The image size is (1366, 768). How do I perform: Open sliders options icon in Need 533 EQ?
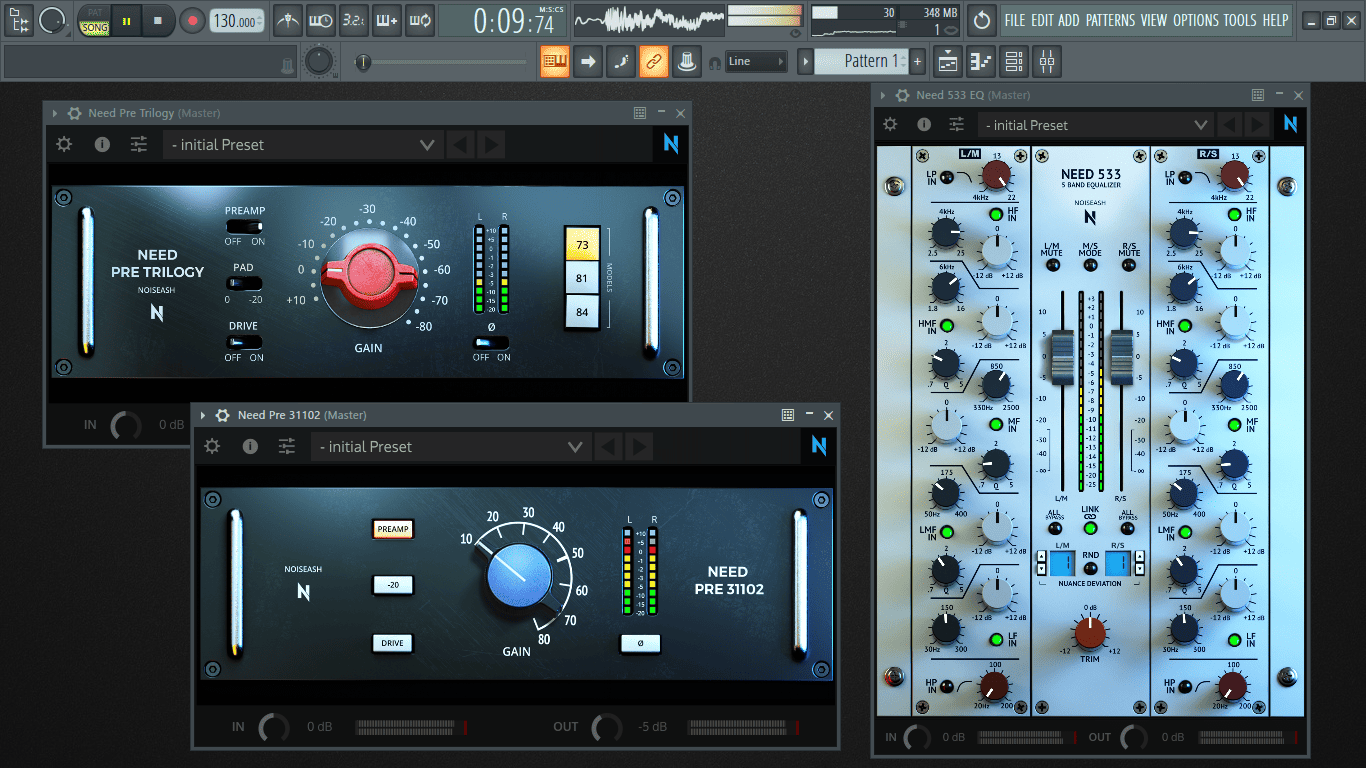(x=957, y=124)
